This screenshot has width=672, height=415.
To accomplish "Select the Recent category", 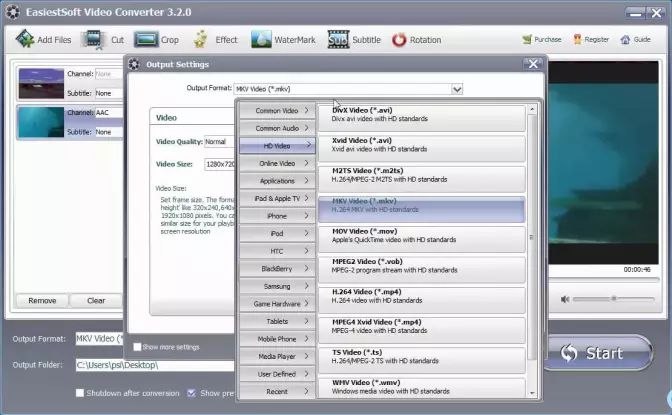I will pos(277,391).
